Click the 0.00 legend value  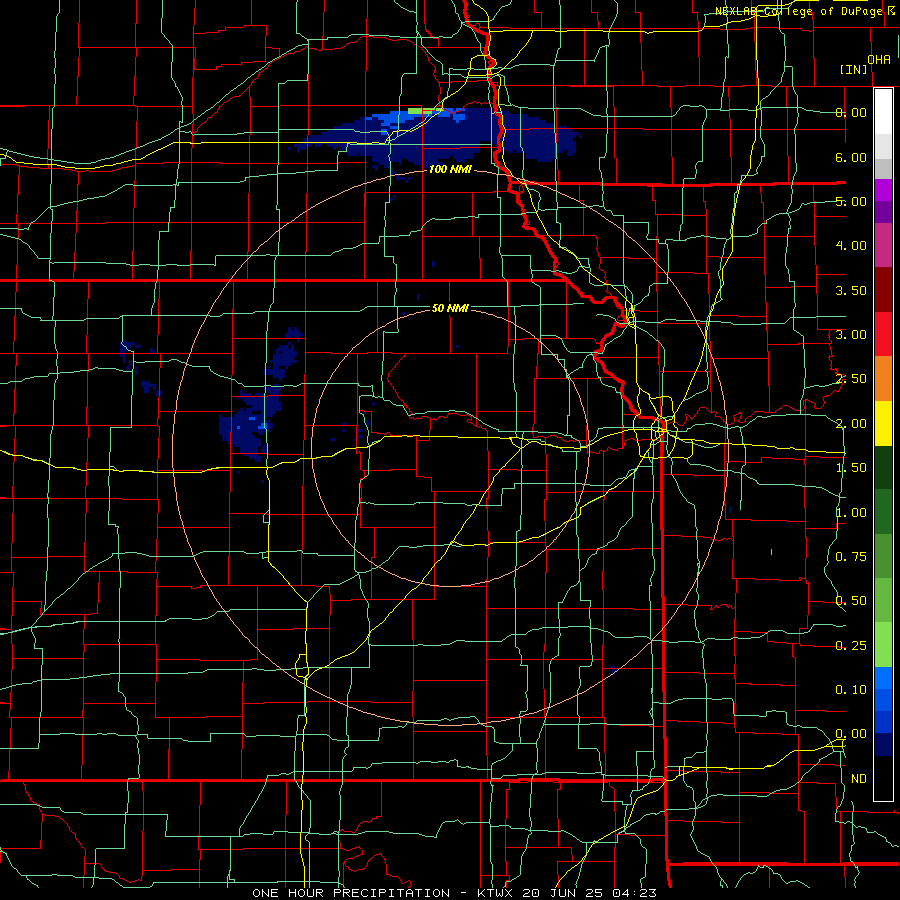pyautogui.click(x=851, y=734)
